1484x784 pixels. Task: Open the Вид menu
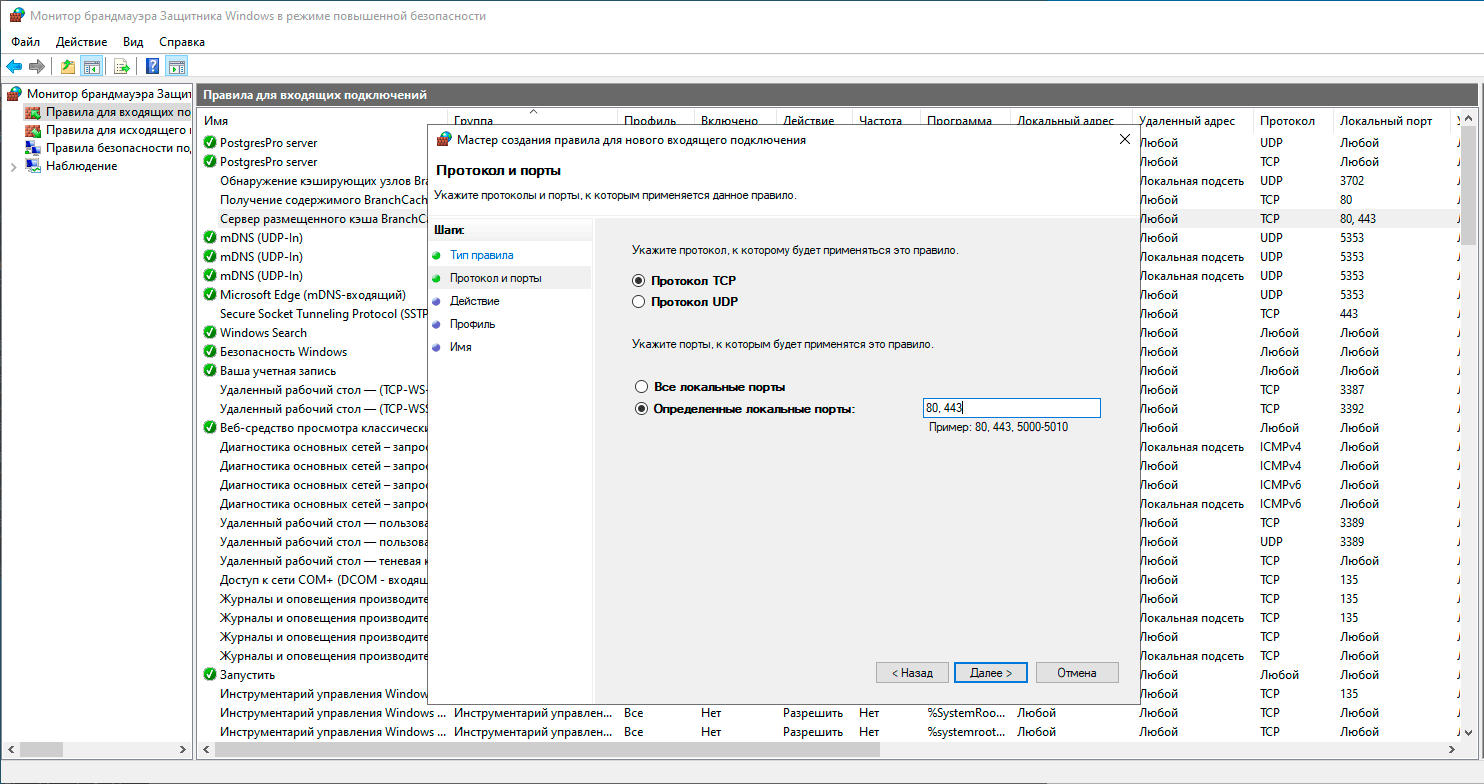pos(133,42)
